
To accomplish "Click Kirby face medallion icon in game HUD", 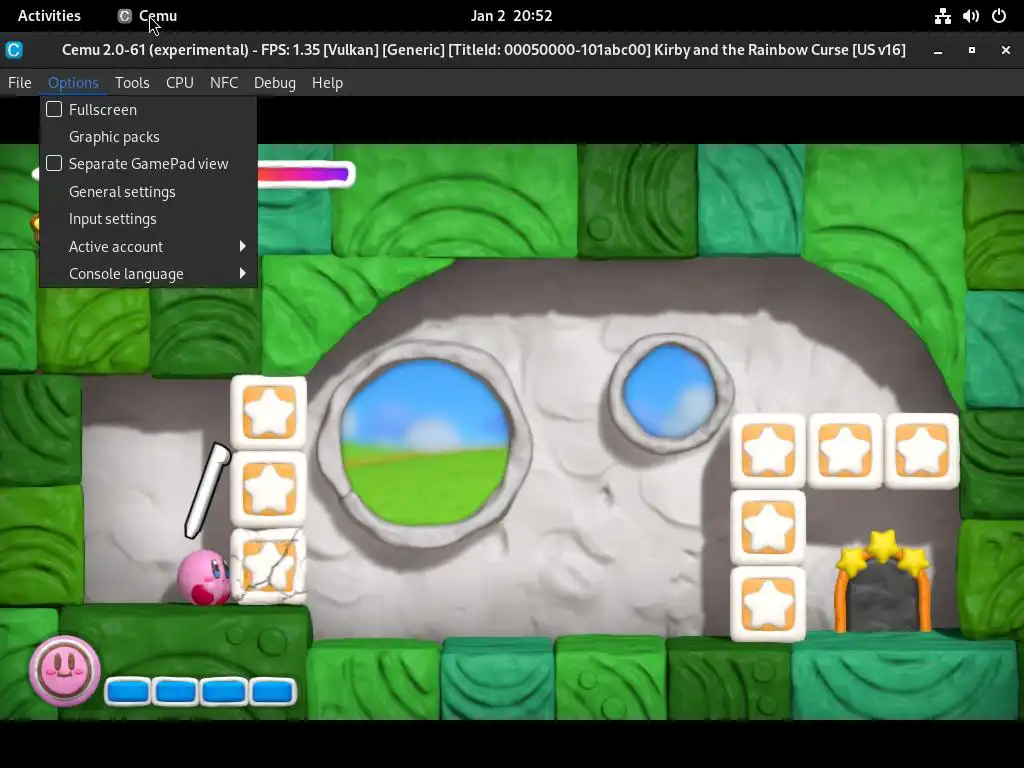I will point(64,670).
